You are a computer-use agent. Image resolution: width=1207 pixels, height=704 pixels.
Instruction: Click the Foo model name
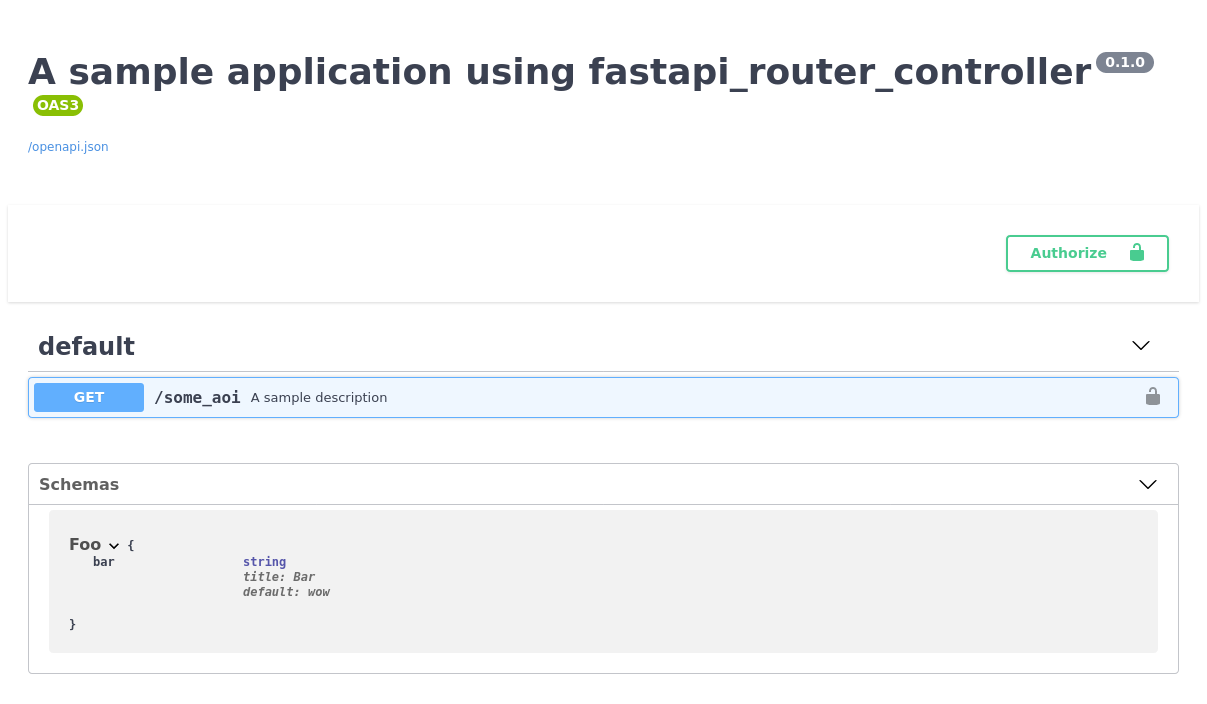click(x=85, y=544)
